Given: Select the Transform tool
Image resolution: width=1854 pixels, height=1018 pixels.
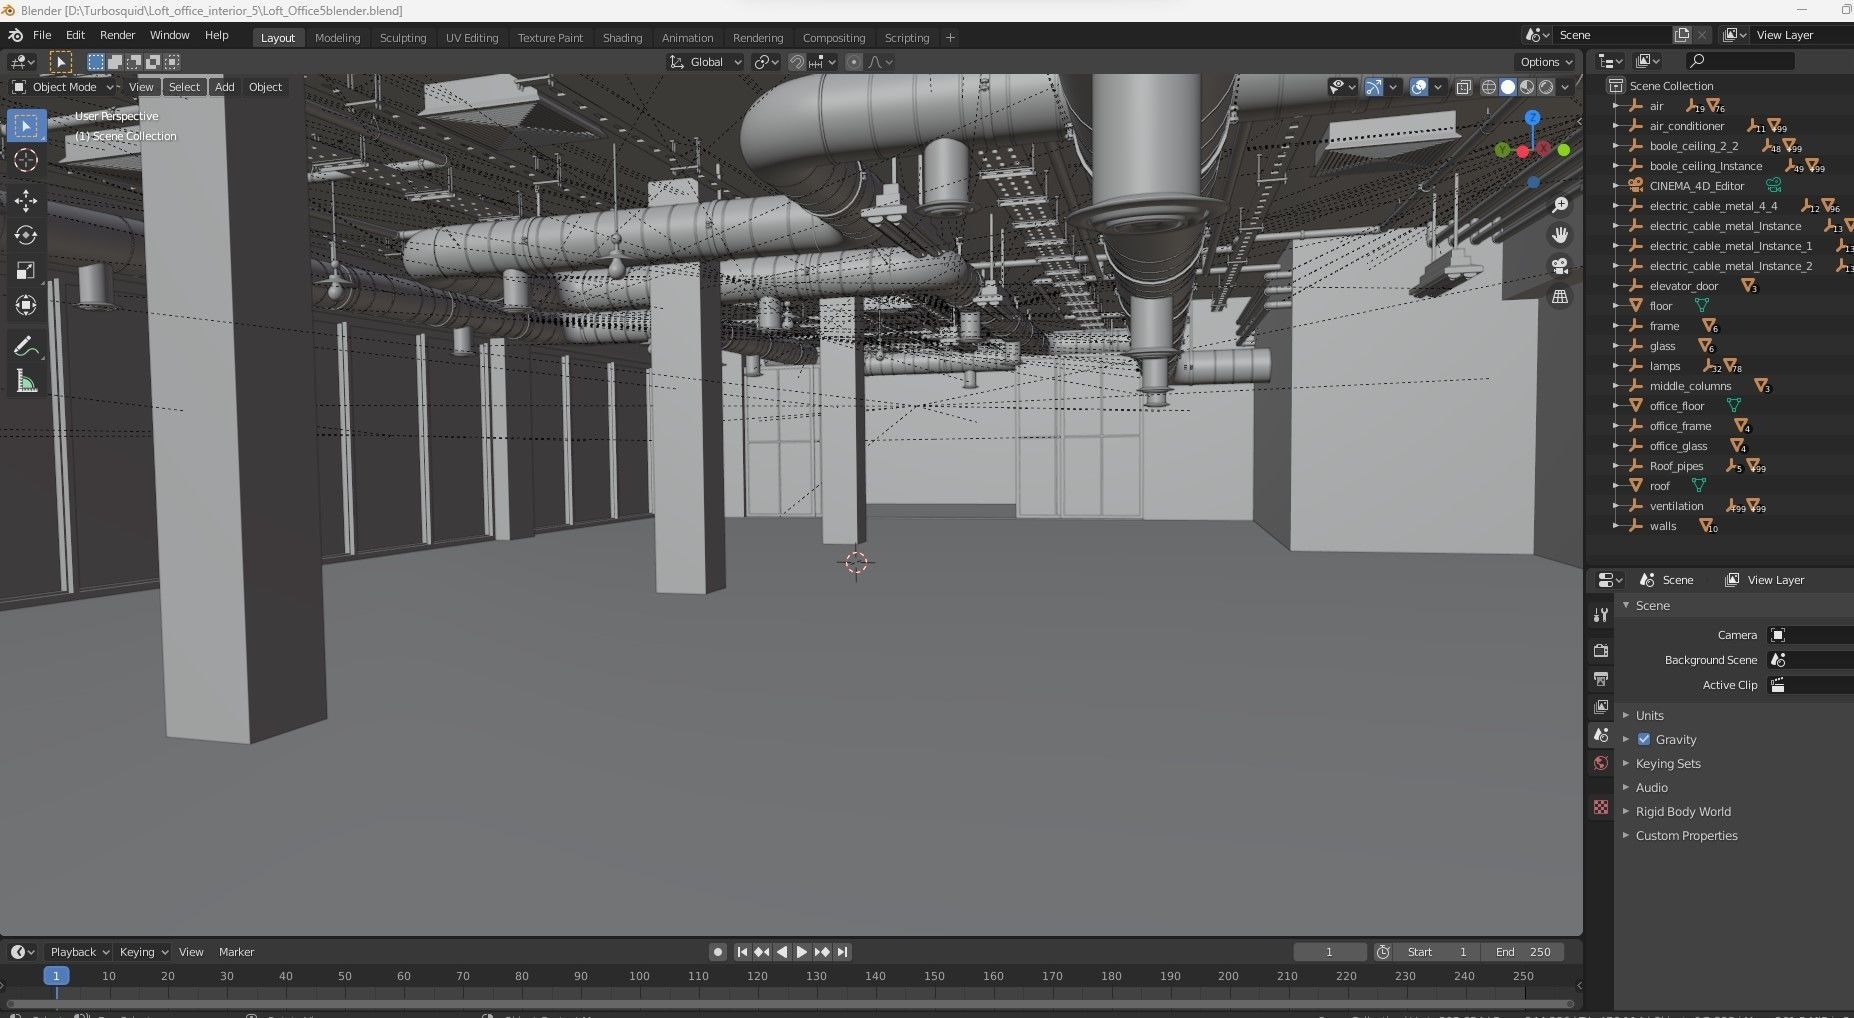Looking at the screenshot, I should [26, 306].
